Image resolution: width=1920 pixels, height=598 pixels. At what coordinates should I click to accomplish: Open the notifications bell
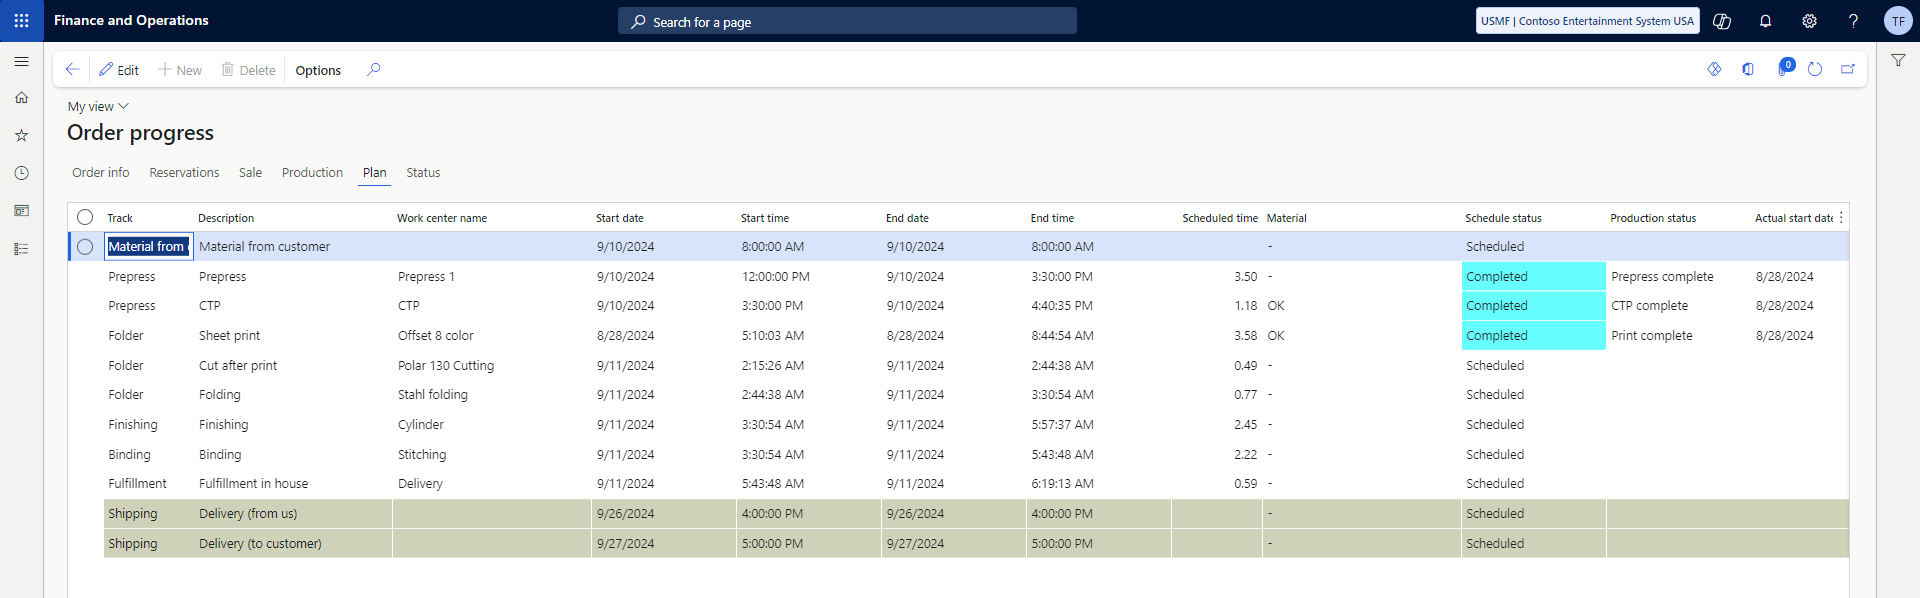(1766, 21)
